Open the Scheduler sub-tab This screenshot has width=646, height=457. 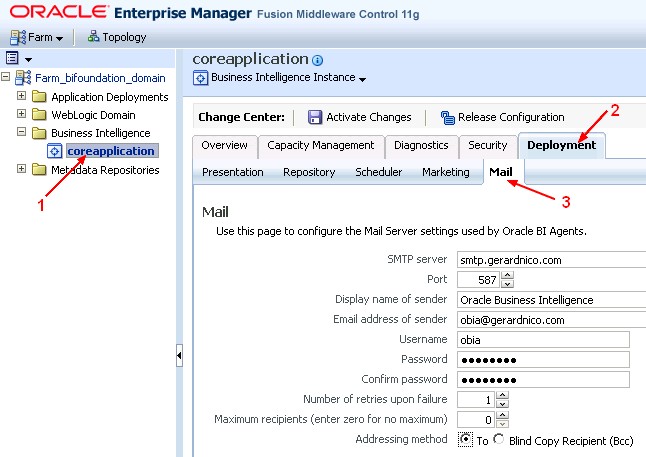pos(378,172)
